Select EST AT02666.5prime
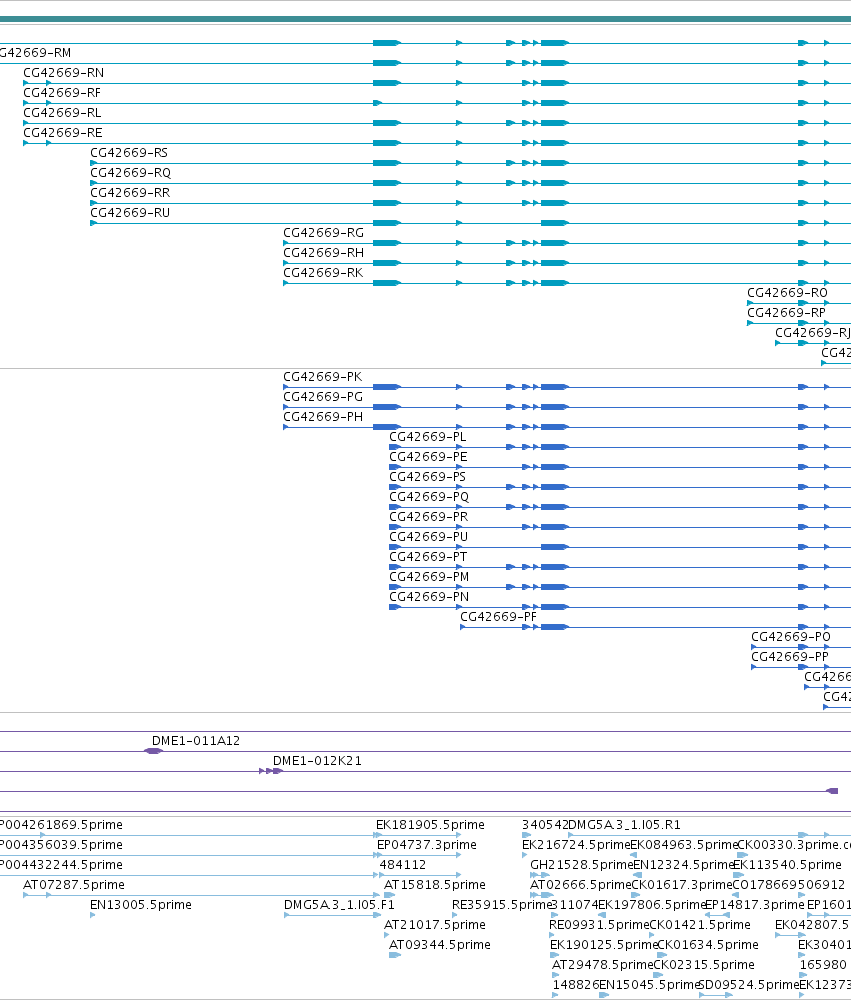The height and width of the screenshot is (1000, 851). click(x=580, y=885)
